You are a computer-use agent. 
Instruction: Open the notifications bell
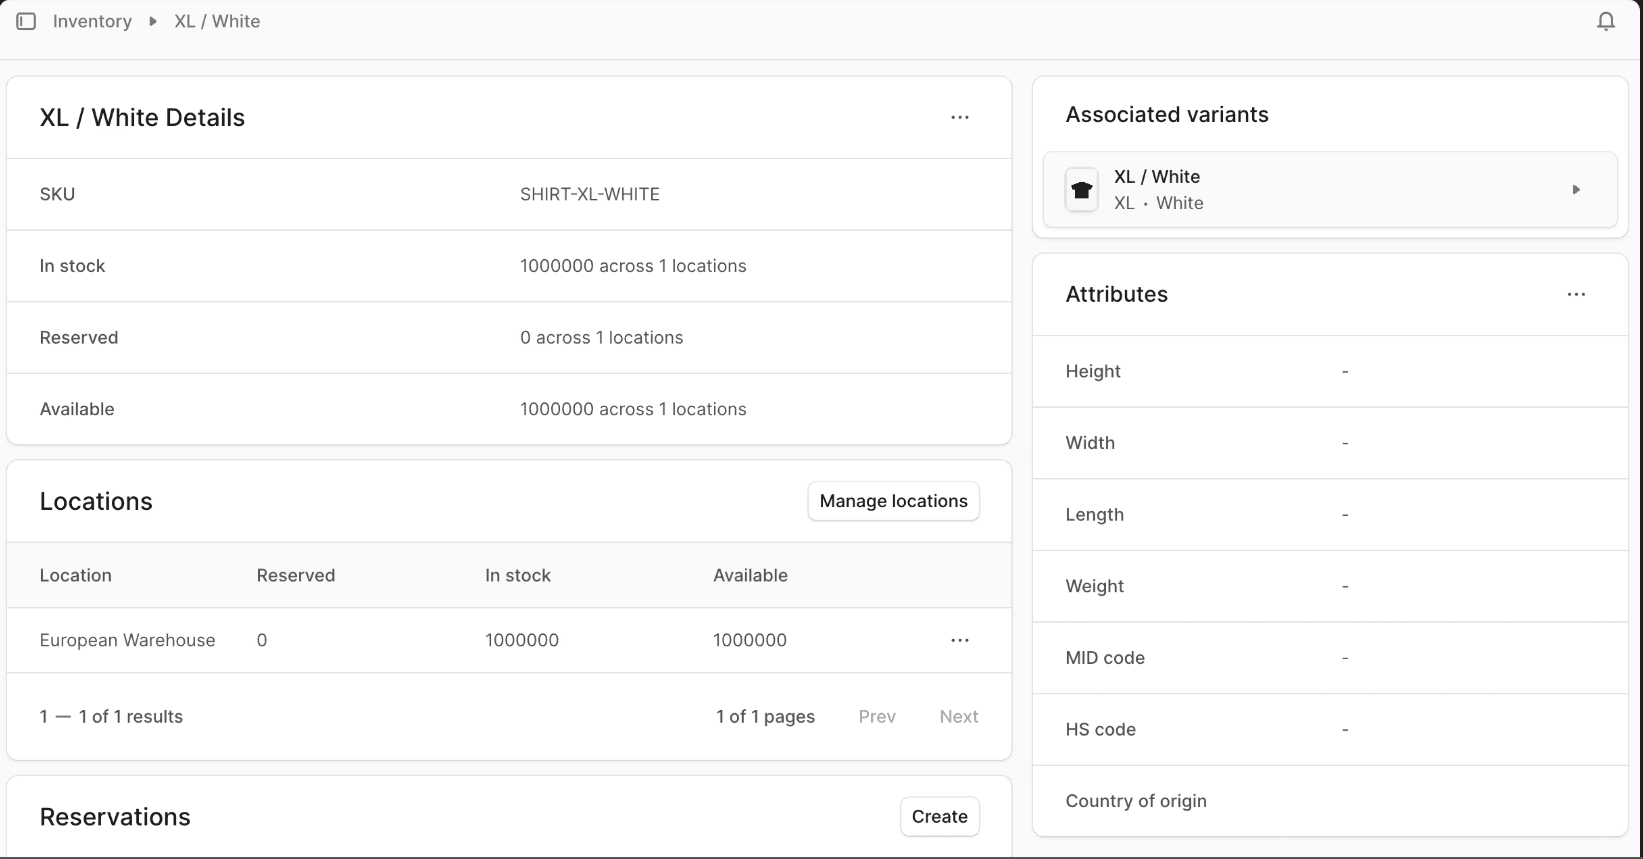1605,21
